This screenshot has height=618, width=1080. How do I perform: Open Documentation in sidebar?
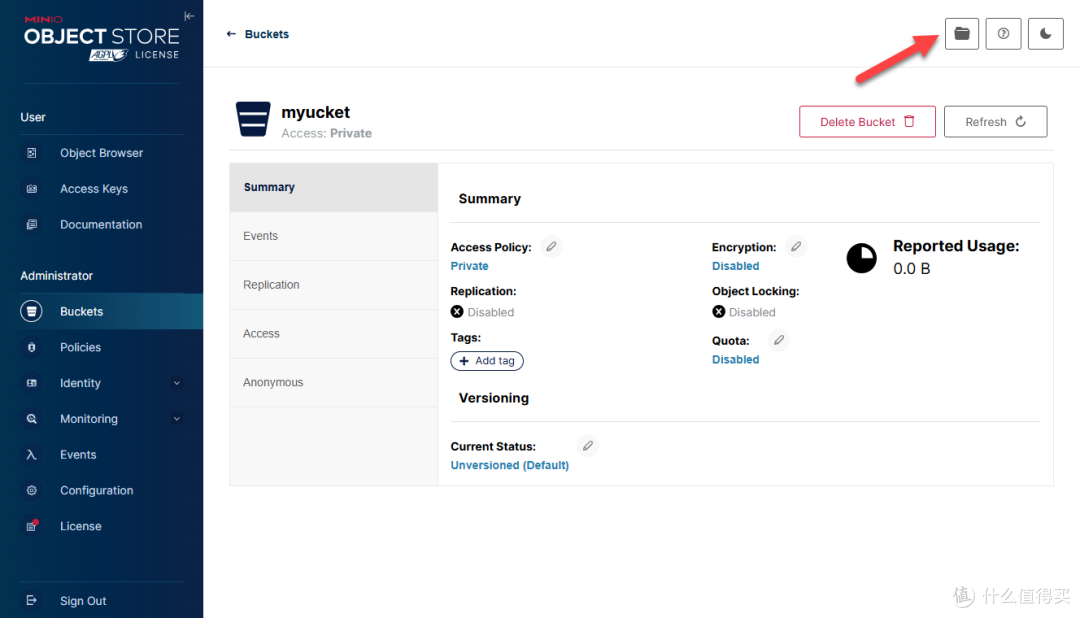[101, 225]
